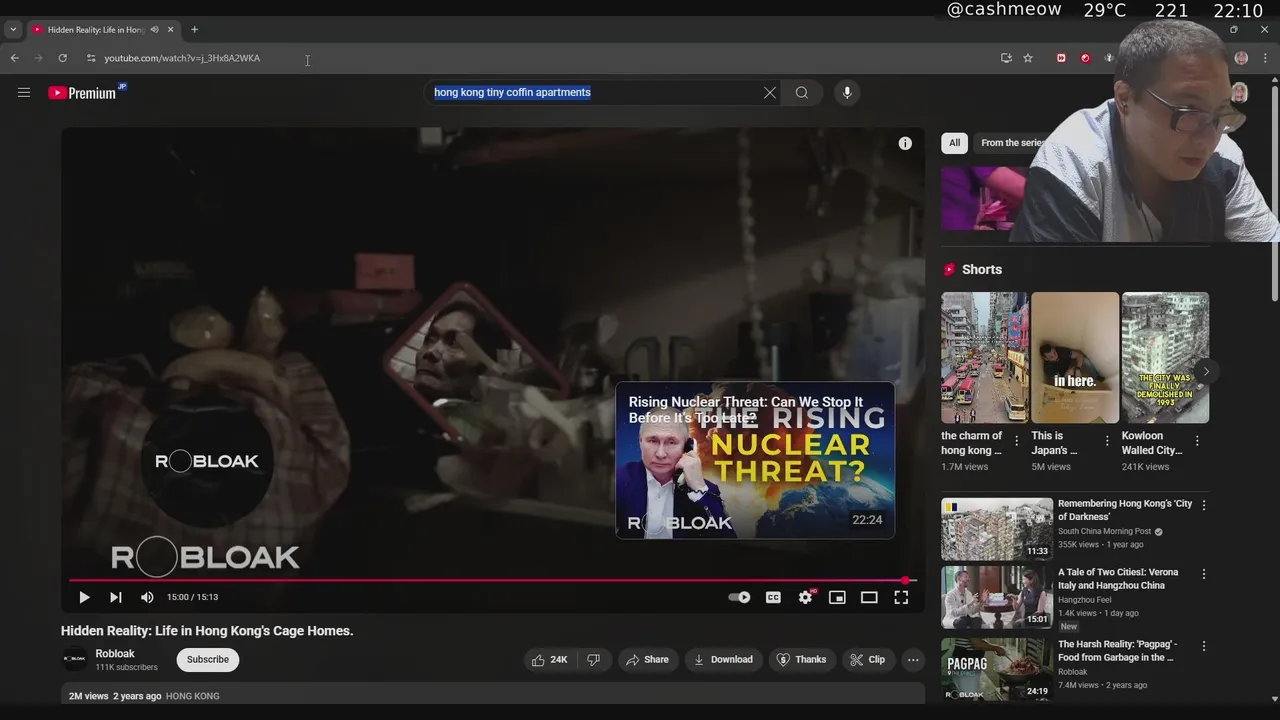Open options for Kowloon Walled City Short
Image resolution: width=1280 pixels, height=720 pixels.
point(1197,441)
